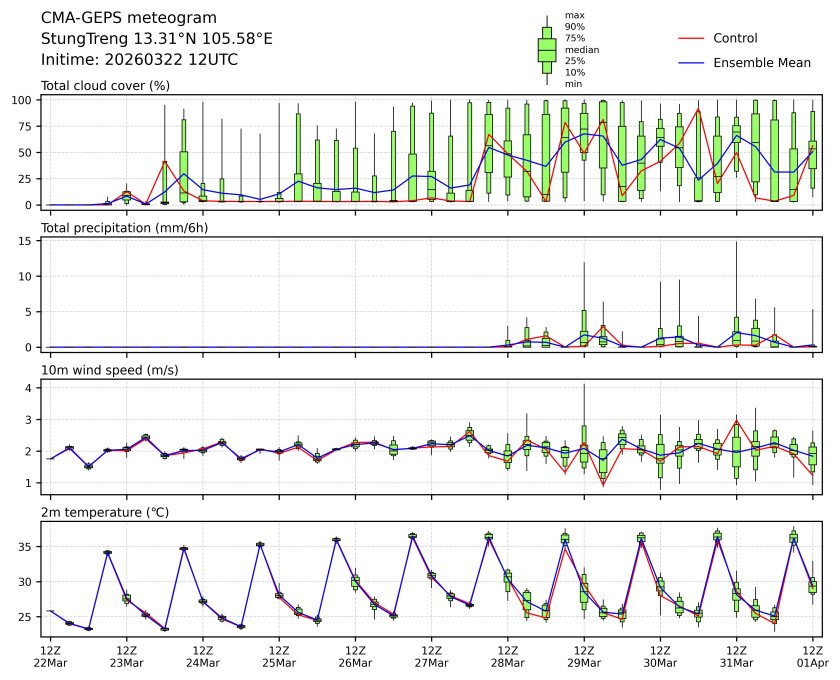Select the 01Apr tick on the time axis
The height and width of the screenshot is (680, 840).
[x=812, y=662]
